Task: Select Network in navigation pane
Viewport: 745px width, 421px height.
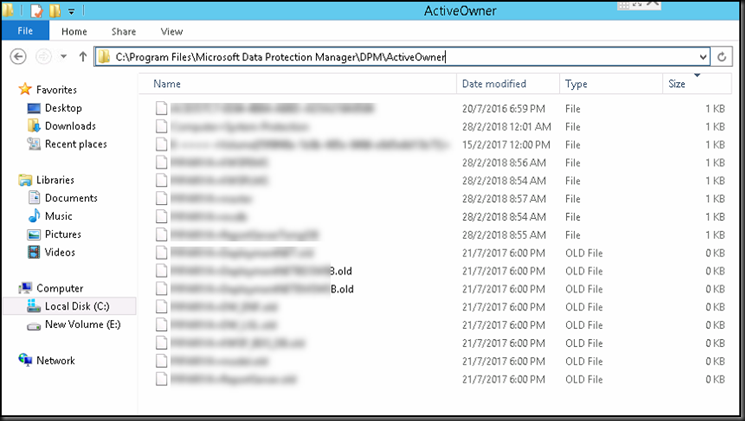Action: tap(56, 360)
